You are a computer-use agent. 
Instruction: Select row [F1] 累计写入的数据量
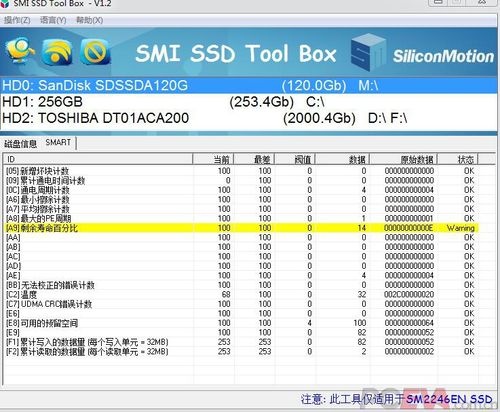(x=241, y=342)
